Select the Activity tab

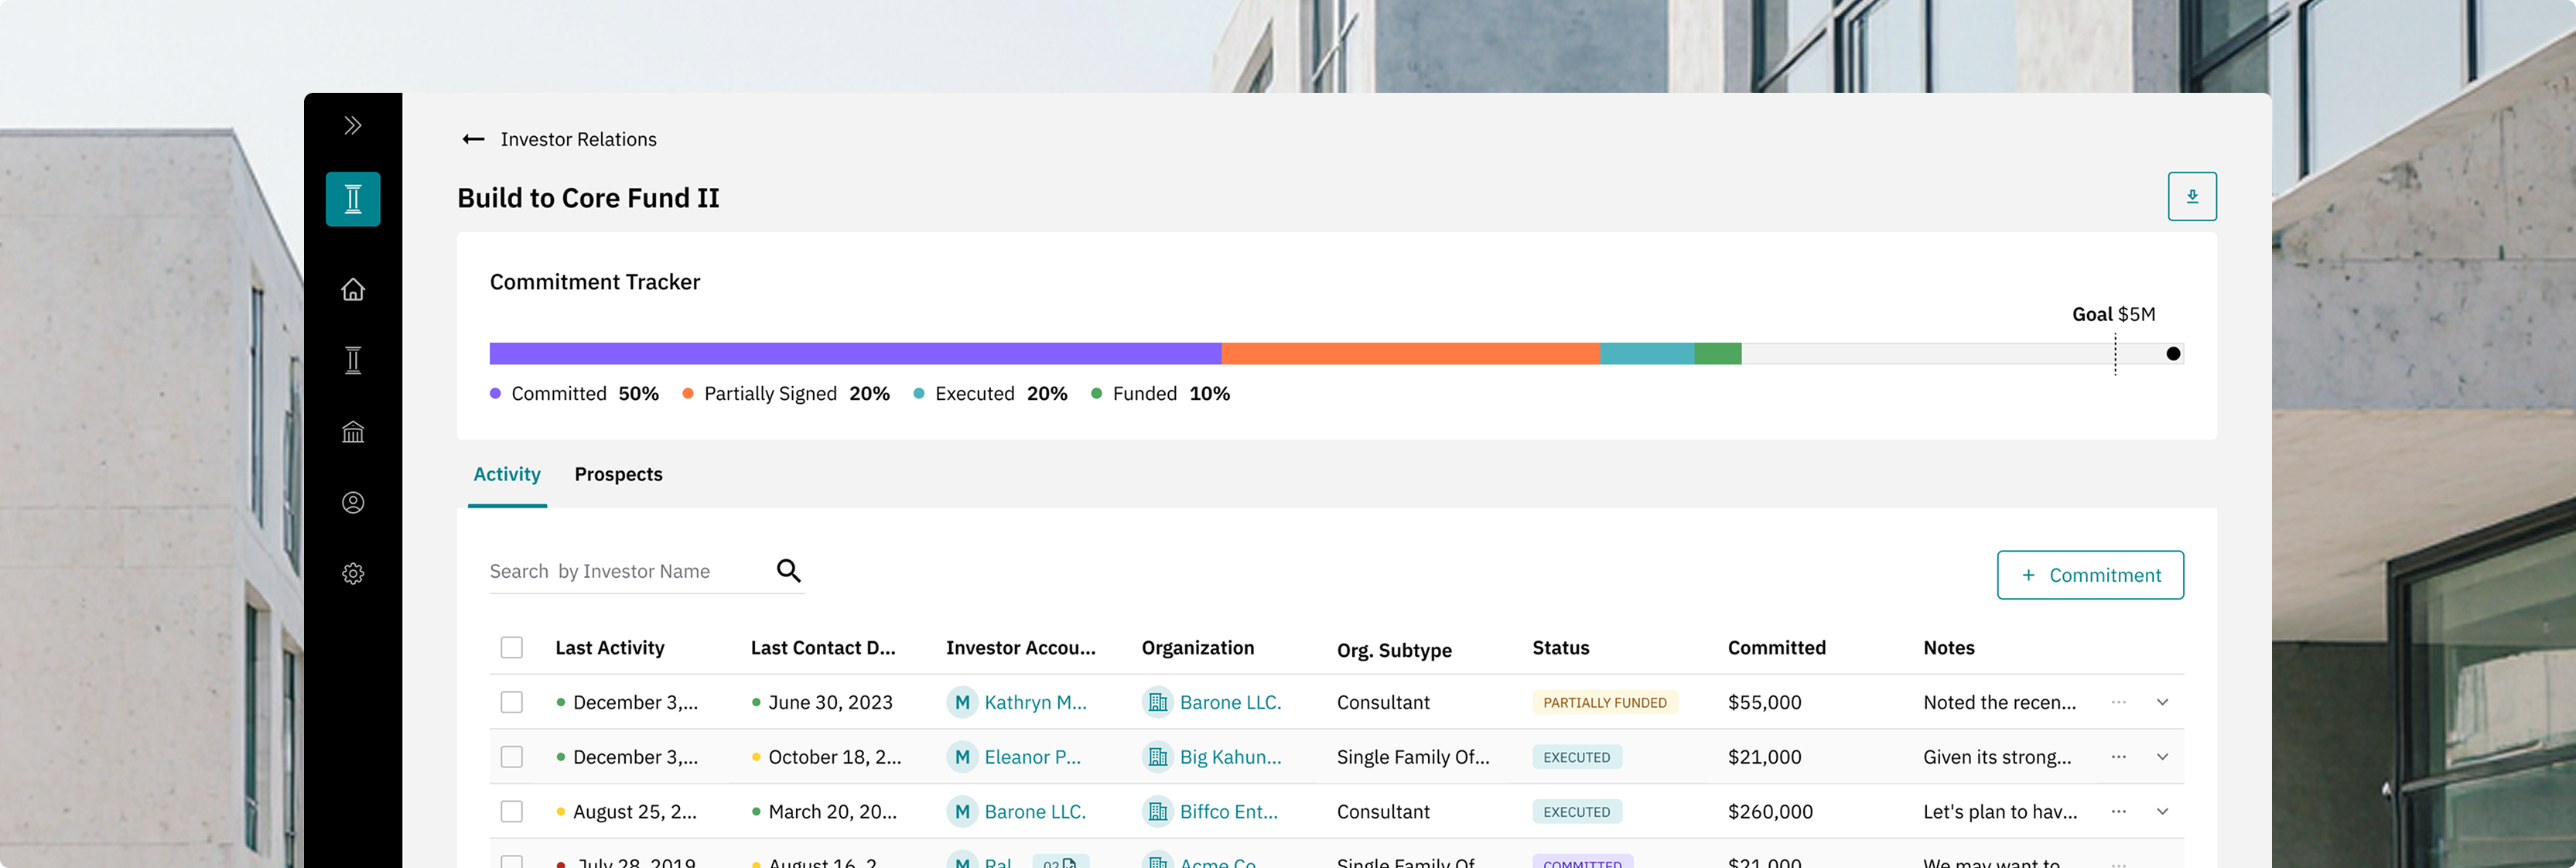[507, 475]
